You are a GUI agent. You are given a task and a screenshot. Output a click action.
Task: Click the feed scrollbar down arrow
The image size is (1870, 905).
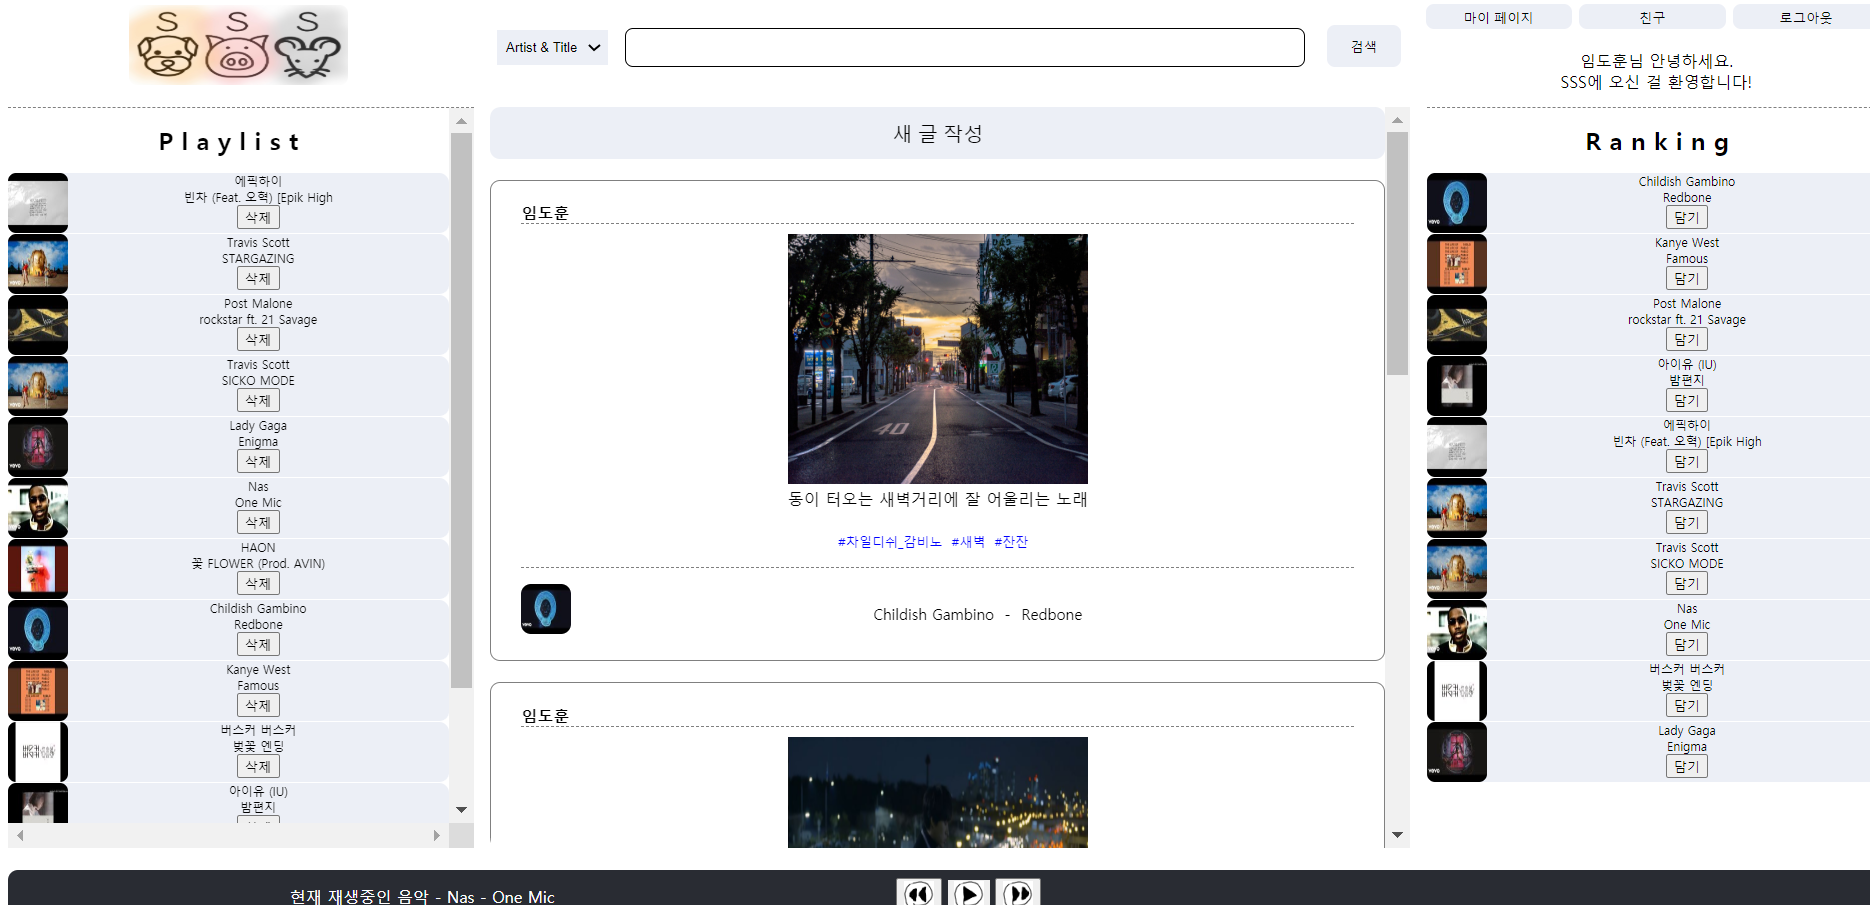pos(1397,835)
